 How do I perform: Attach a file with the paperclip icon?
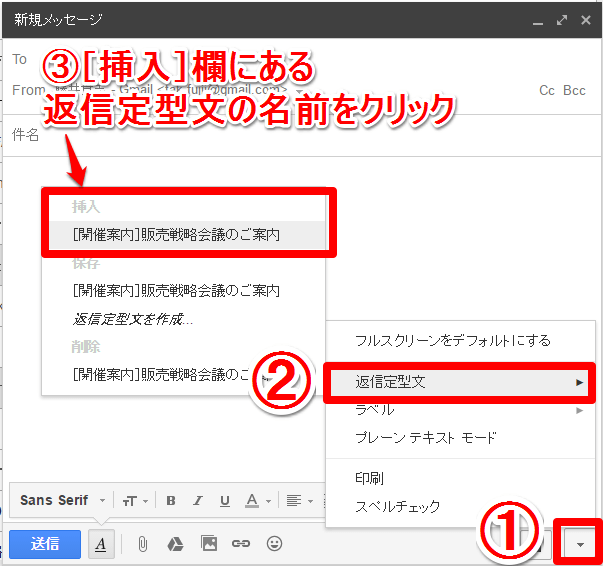pos(142,544)
